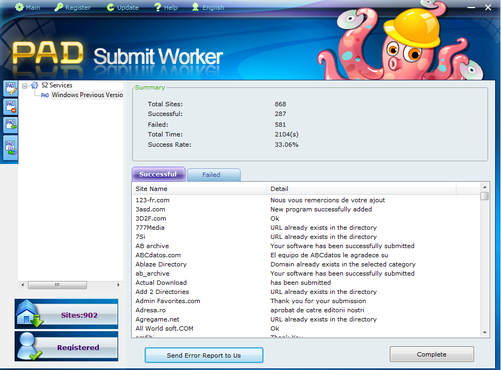
Task: Click the person icon beside English
Action: 195,7
